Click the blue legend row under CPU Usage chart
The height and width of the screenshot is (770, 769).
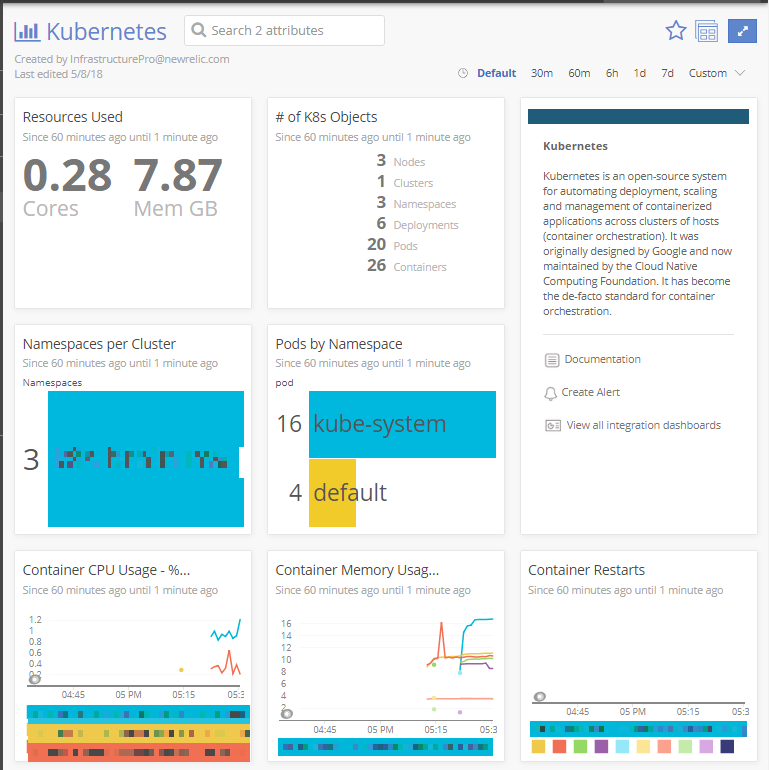[x=138, y=714]
